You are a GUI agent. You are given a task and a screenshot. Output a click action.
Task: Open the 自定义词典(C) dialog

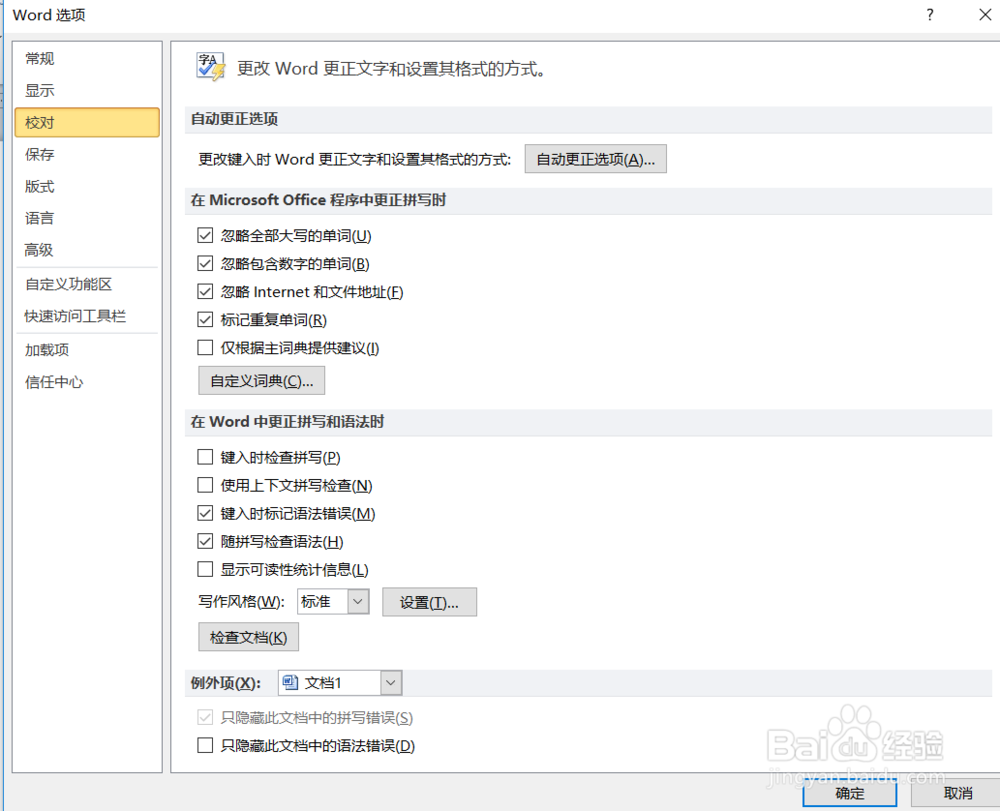[261, 380]
